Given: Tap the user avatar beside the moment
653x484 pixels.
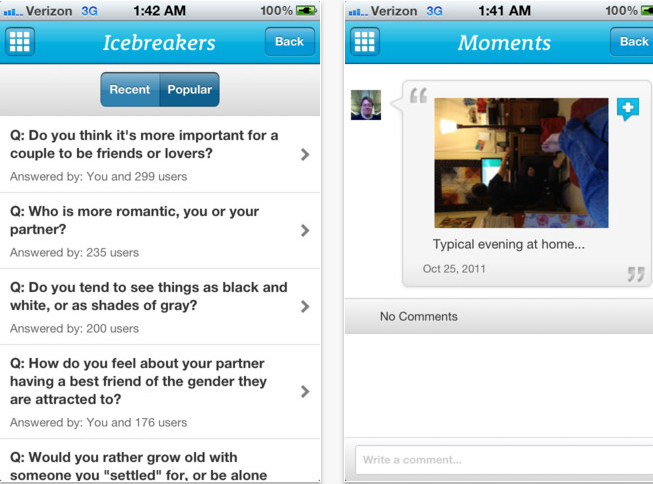Looking at the screenshot, I should (366, 105).
